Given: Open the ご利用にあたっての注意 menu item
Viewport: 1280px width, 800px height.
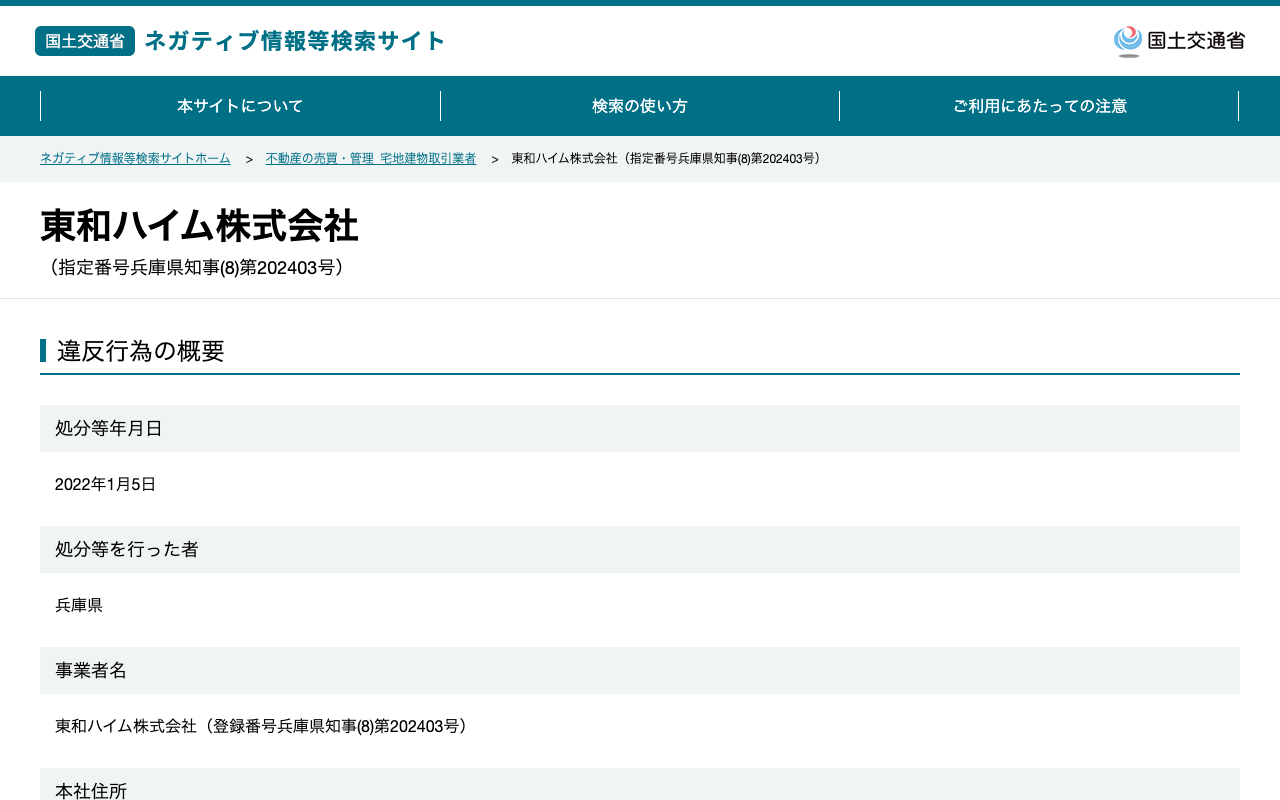Looking at the screenshot, I should (x=1039, y=106).
